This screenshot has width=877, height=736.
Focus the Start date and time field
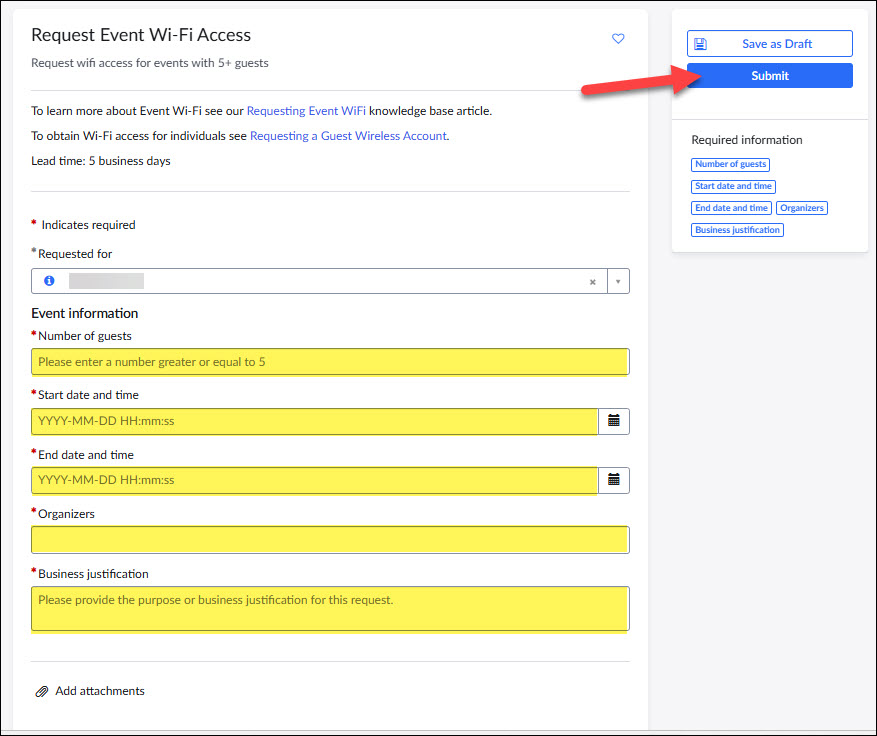[314, 421]
